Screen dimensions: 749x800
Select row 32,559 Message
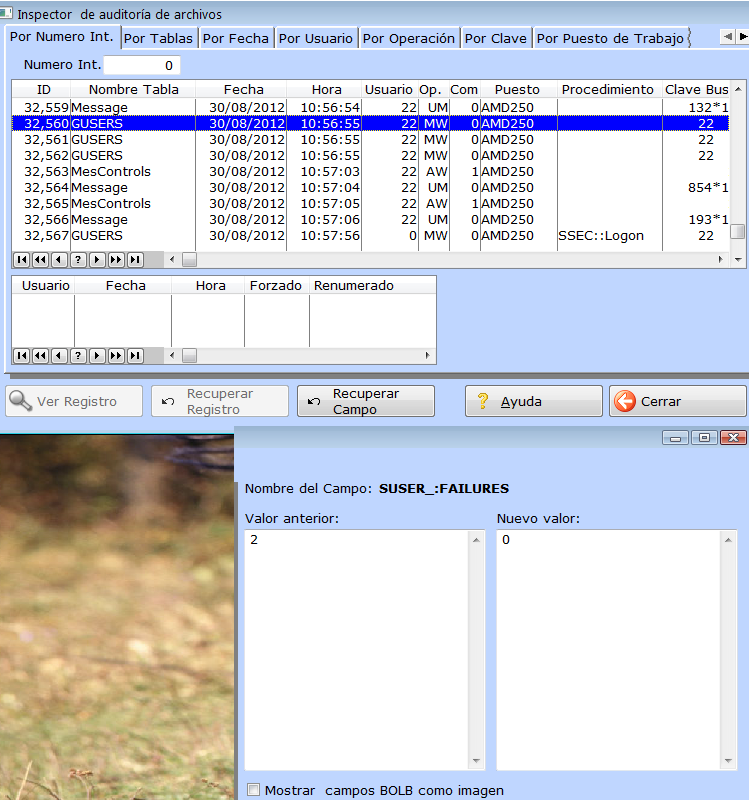click(x=371, y=108)
